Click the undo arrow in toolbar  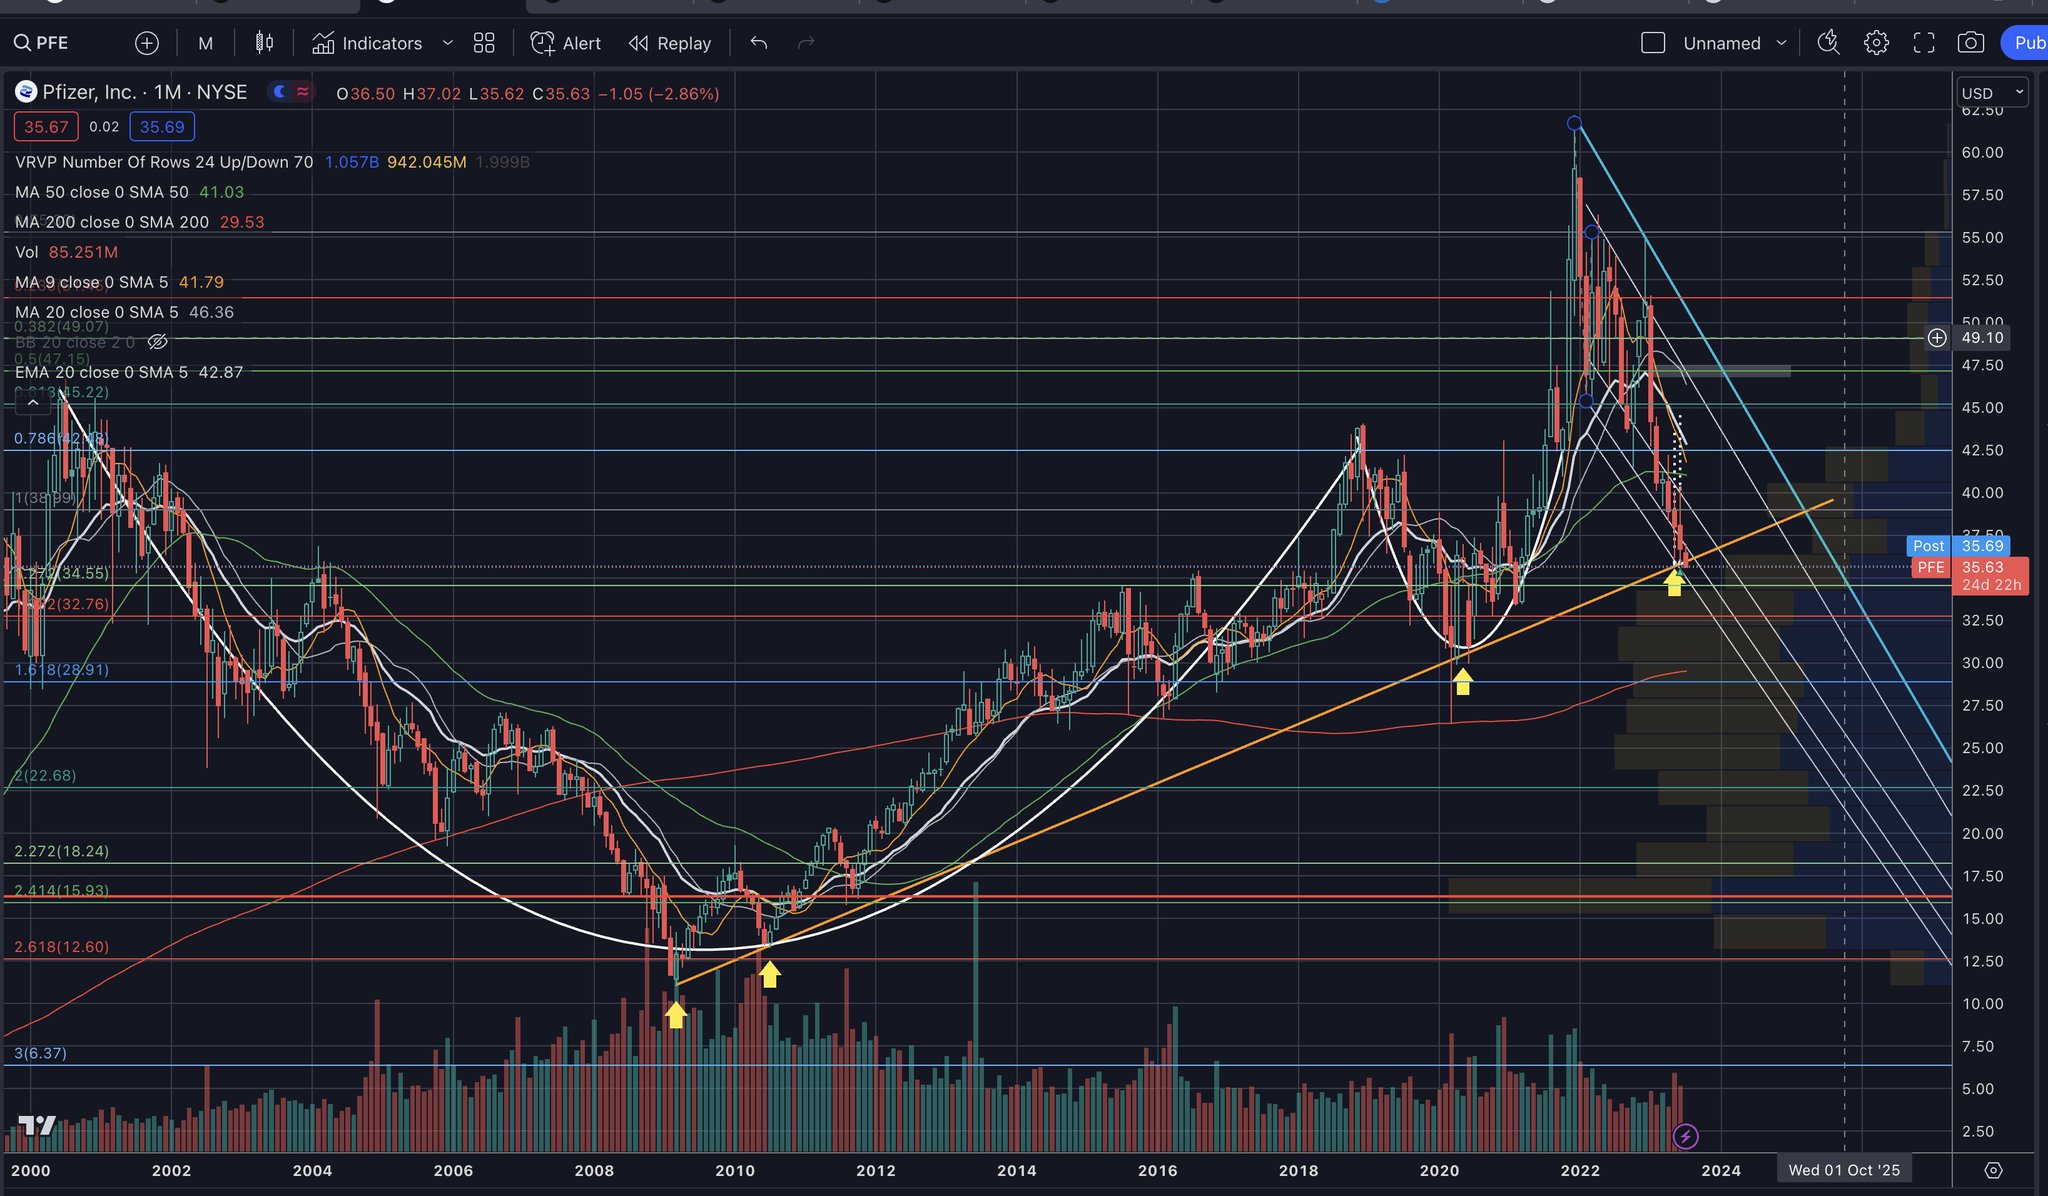759,43
